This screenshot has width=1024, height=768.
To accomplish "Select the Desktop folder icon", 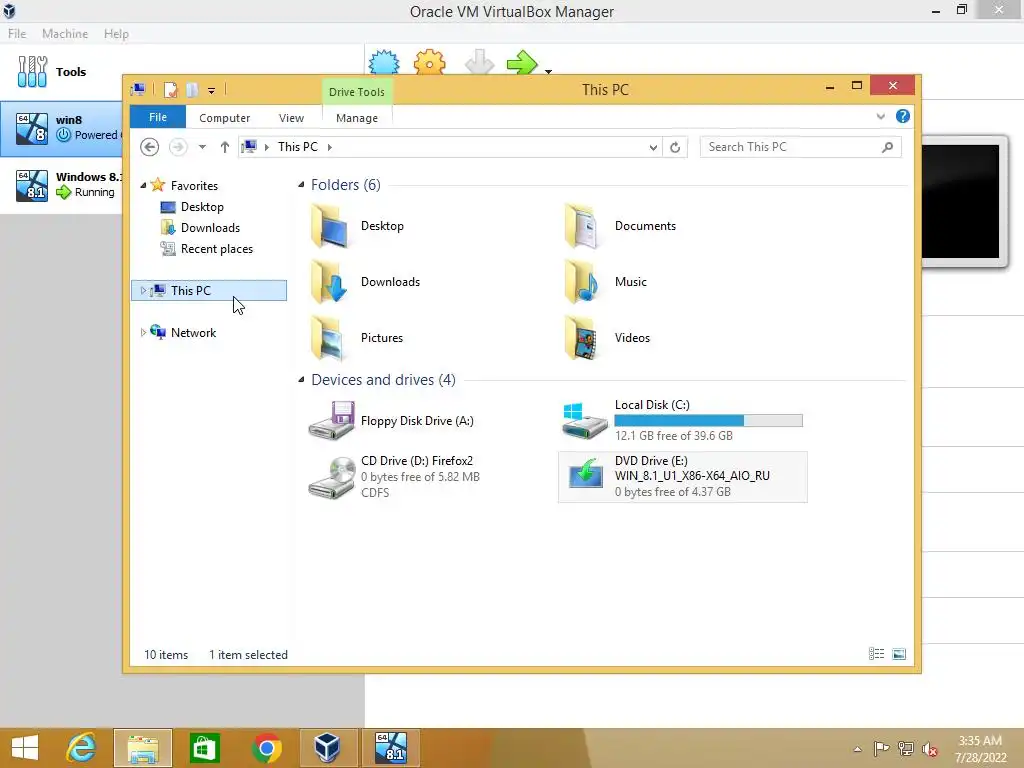I will click(329, 225).
